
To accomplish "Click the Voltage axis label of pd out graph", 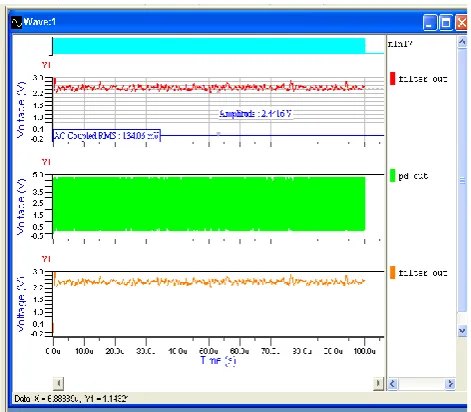I will click(21, 206).
